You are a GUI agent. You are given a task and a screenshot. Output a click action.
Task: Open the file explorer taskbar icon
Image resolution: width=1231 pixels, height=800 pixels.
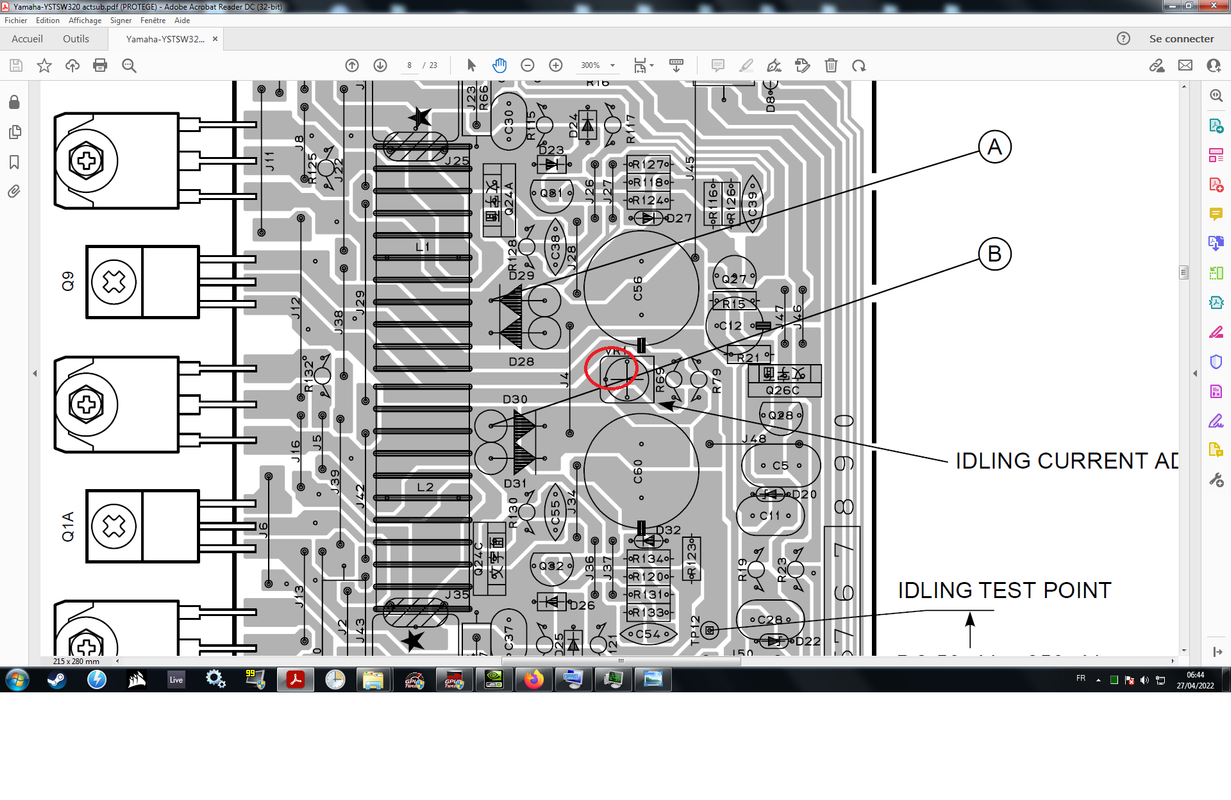pos(373,679)
